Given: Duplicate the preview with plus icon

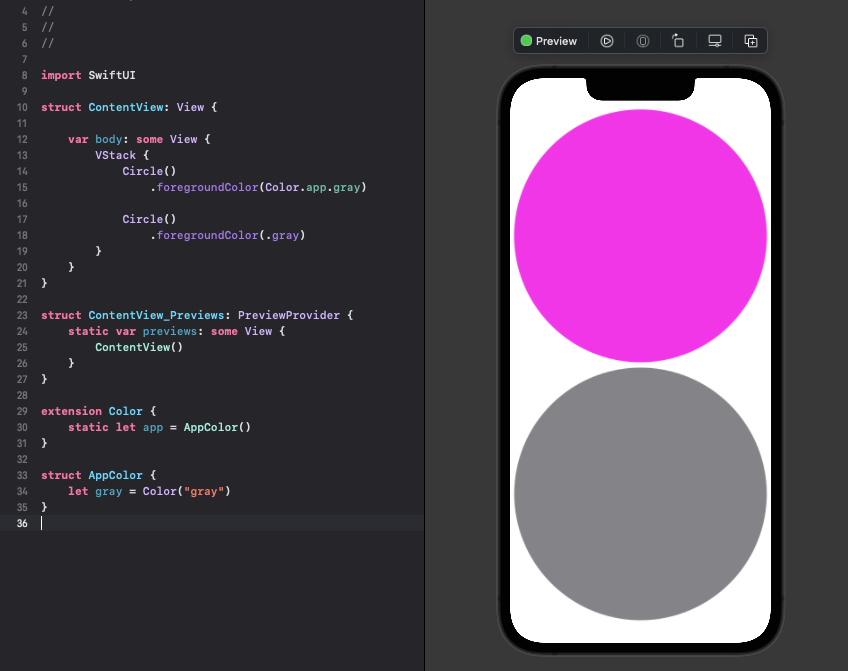Looking at the screenshot, I should tap(751, 41).
